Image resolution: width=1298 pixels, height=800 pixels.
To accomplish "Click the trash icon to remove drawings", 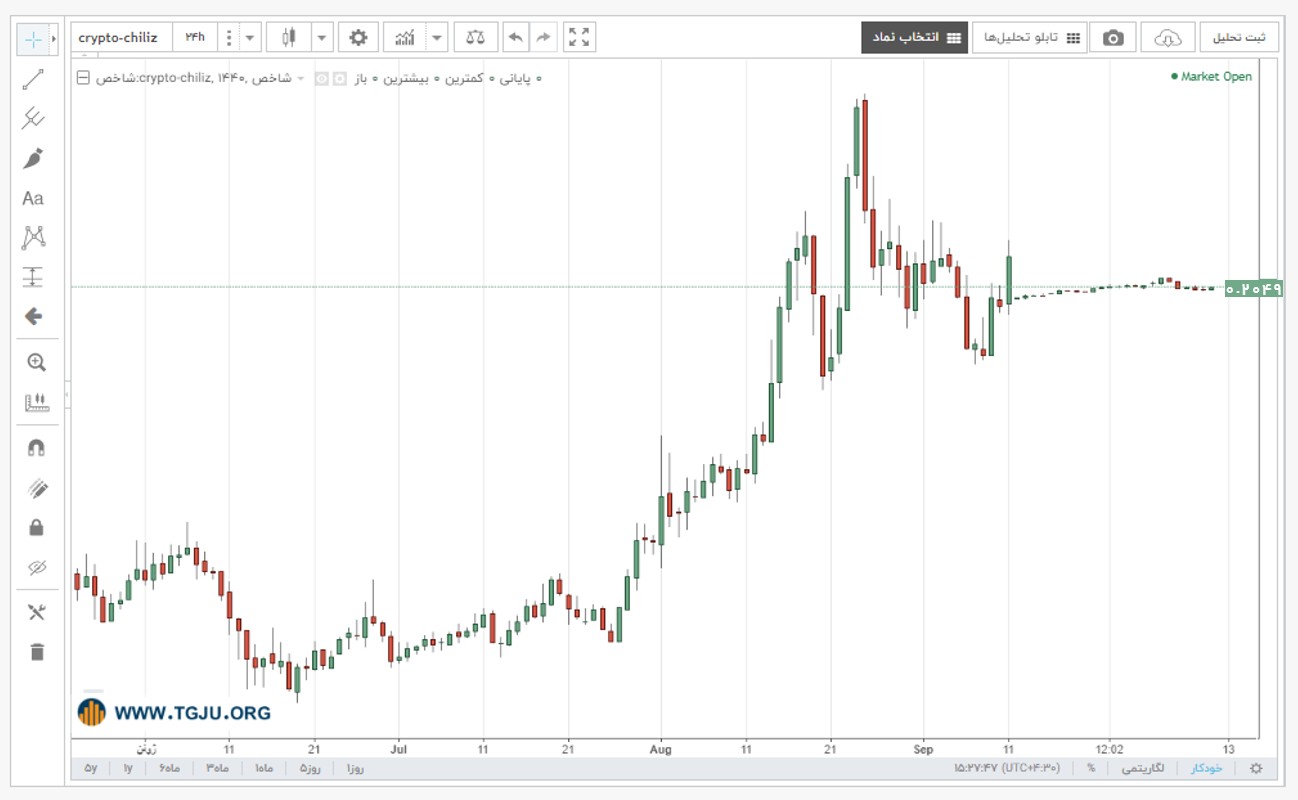I will [x=37, y=652].
